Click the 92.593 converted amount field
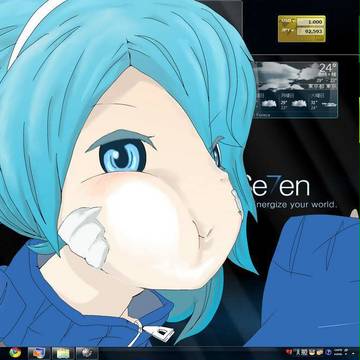This screenshot has height=360, width=360. (x=310, y=31)
